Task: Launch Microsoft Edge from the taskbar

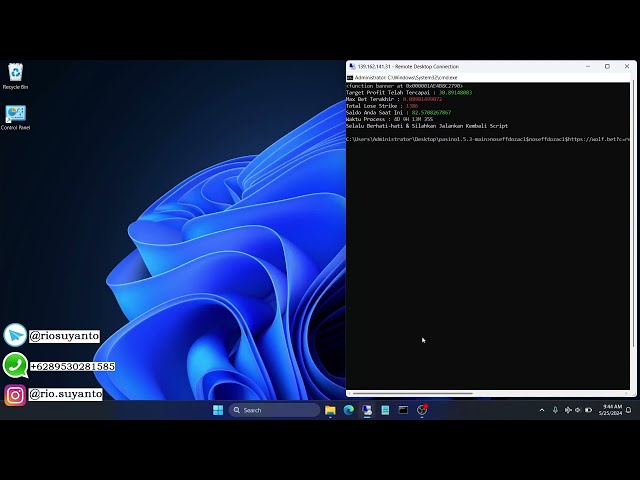Action: point(349,410)
